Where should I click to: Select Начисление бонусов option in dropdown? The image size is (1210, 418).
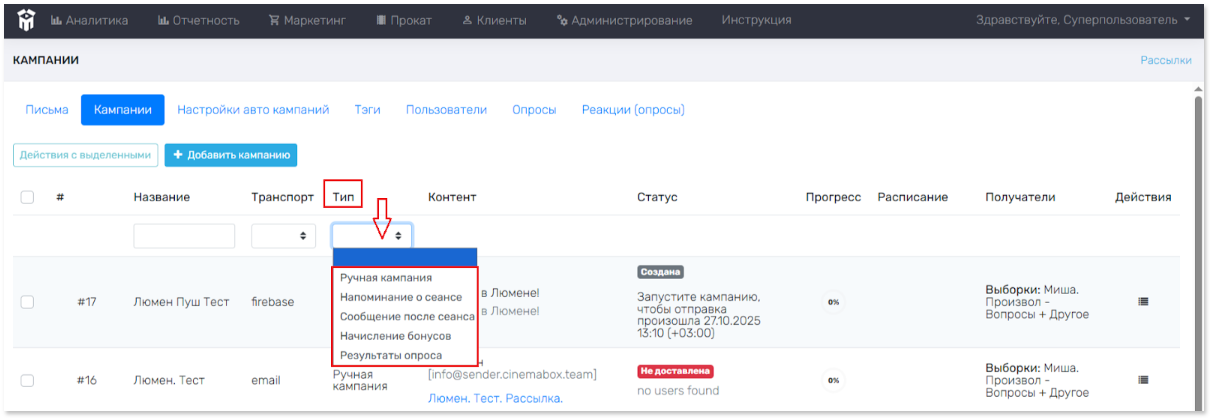(395, 336)
